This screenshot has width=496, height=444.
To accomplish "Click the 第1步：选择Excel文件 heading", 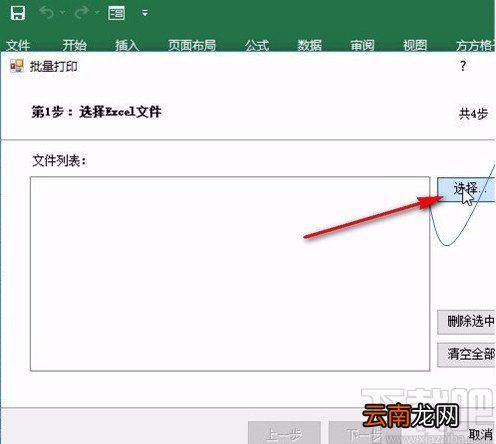I will (x=96, y=112).
